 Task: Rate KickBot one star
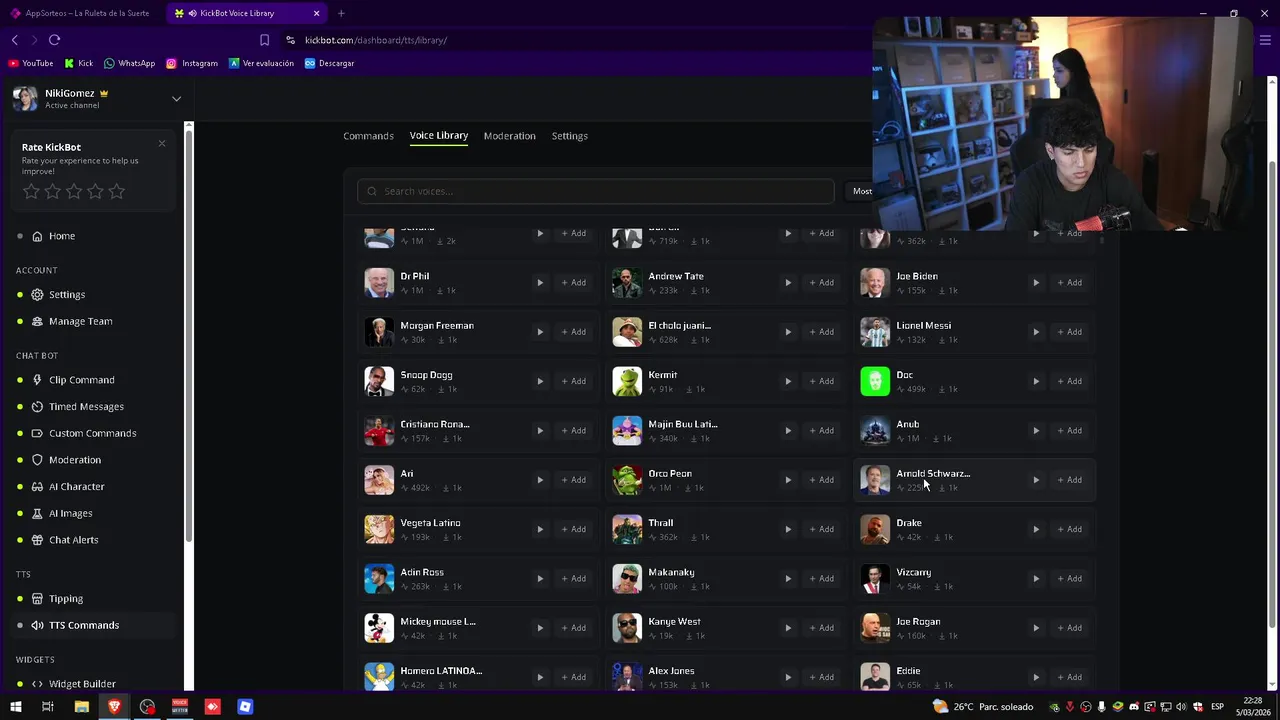point(31,191)
